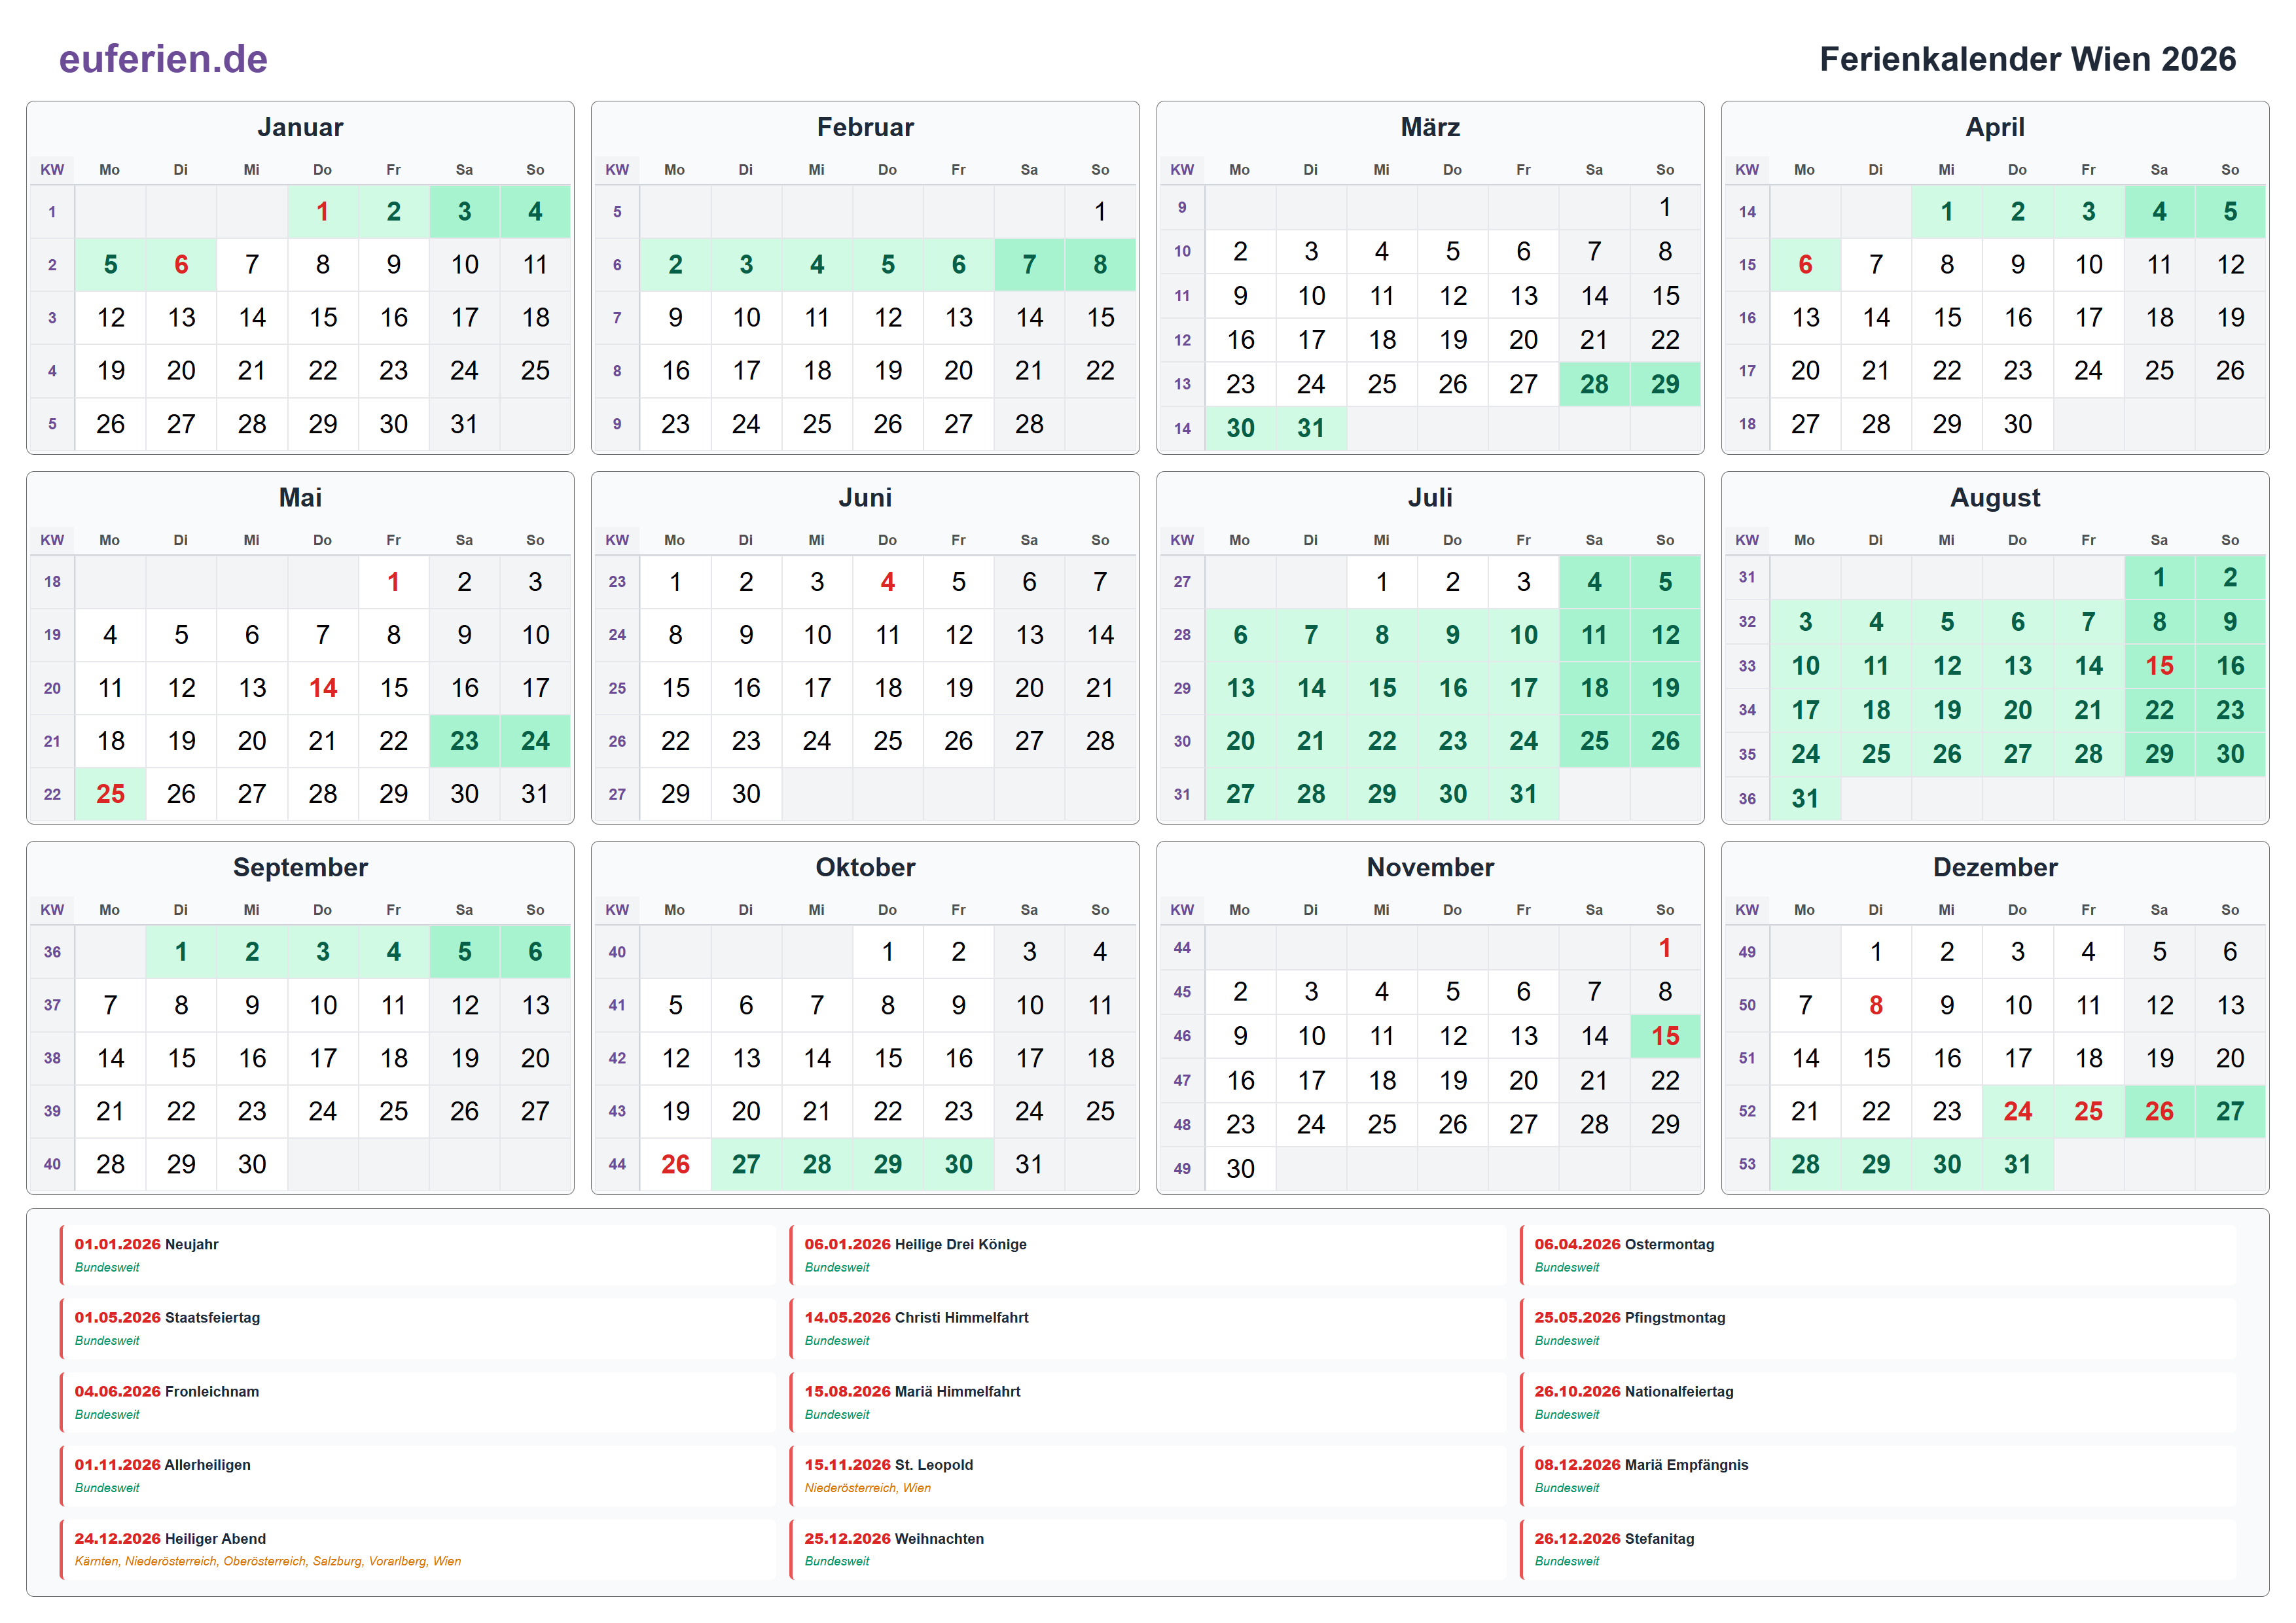Image resolution: width=2296 pixels, height=1623 pixels.
Task: Select the Juli month heading
Action: point(1430,497)
